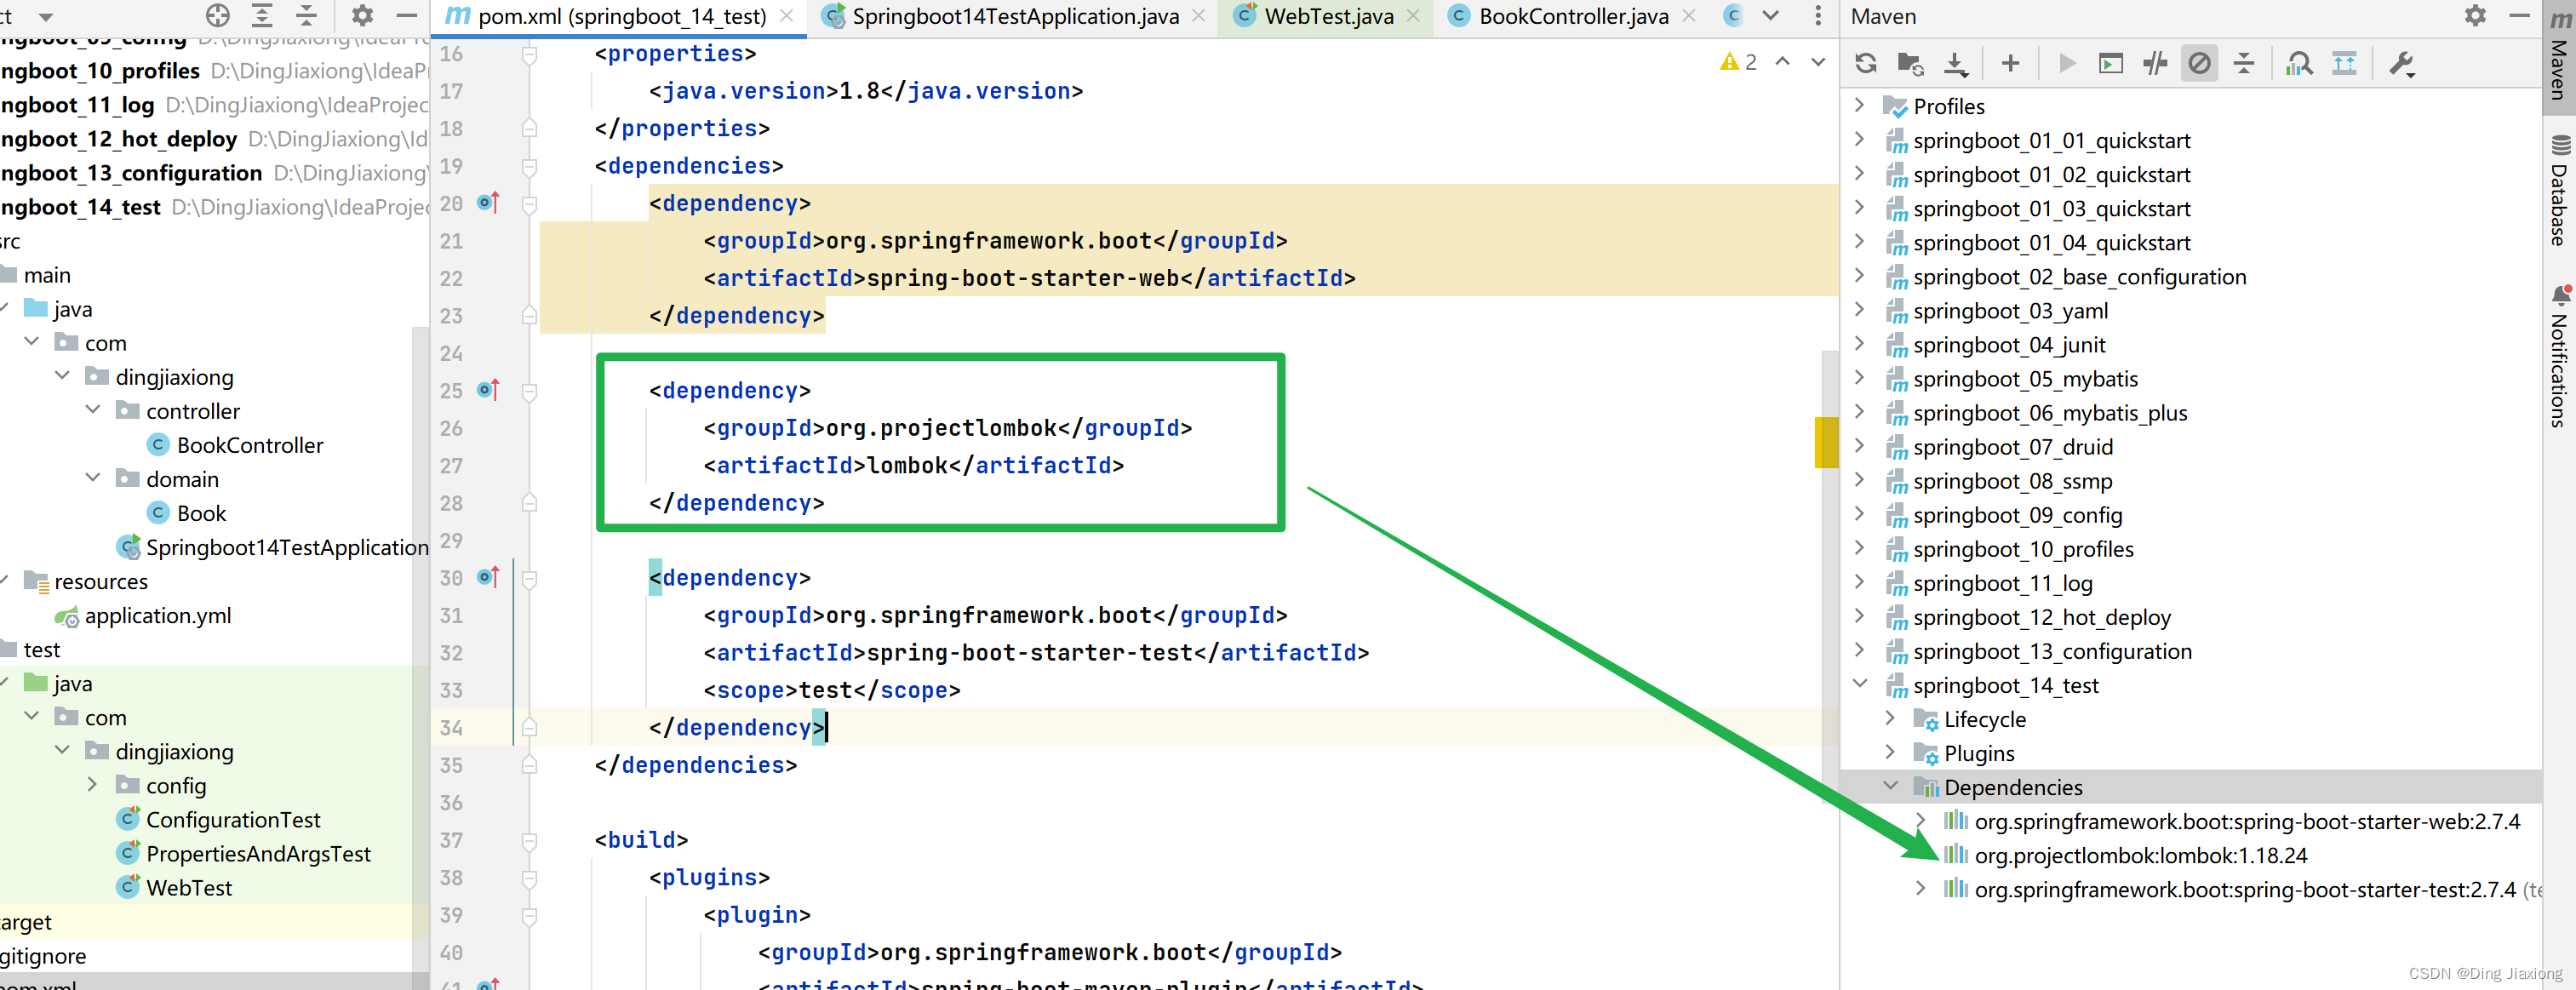
Task: Open editor tabs more options menu
Action: [x=1818, y=16]
